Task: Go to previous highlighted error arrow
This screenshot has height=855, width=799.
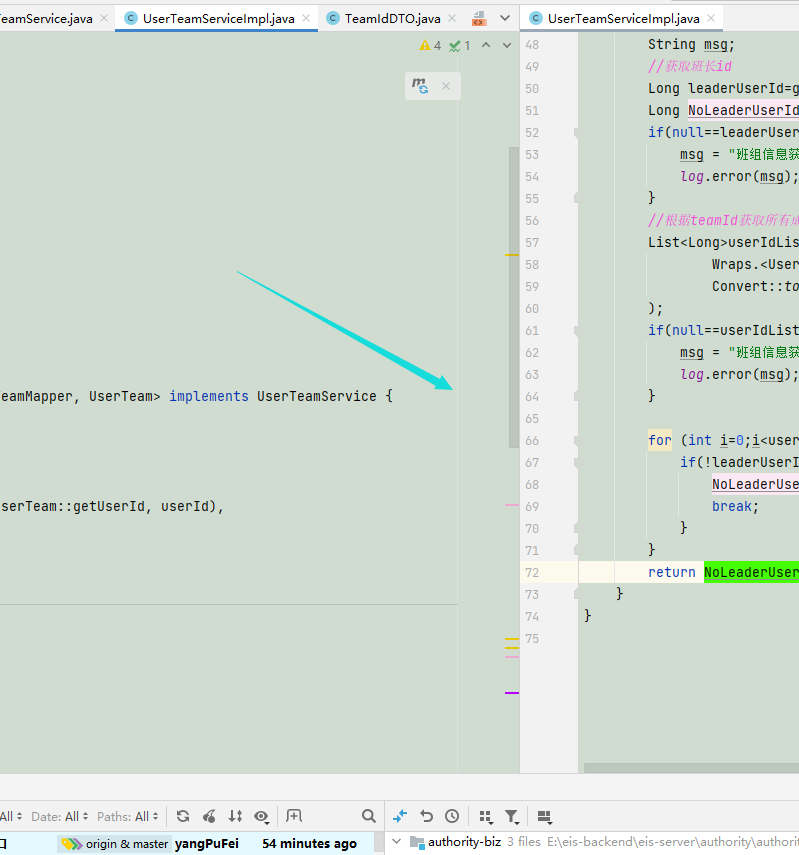Action: click(486, 45)
